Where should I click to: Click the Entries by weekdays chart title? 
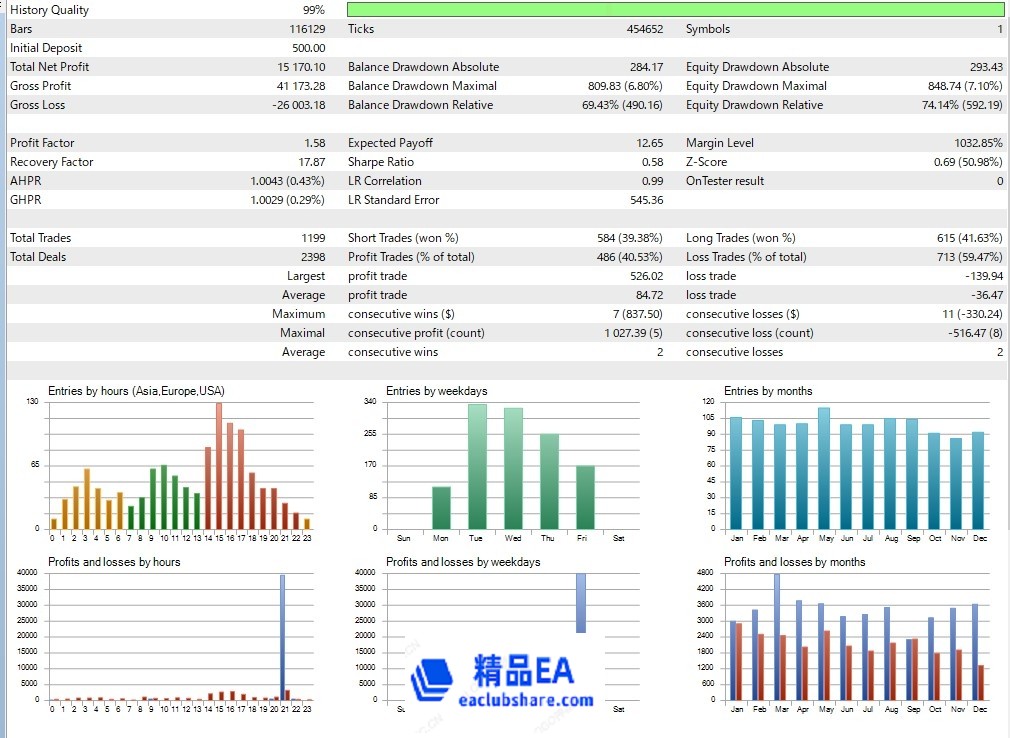tap(437, 391)
